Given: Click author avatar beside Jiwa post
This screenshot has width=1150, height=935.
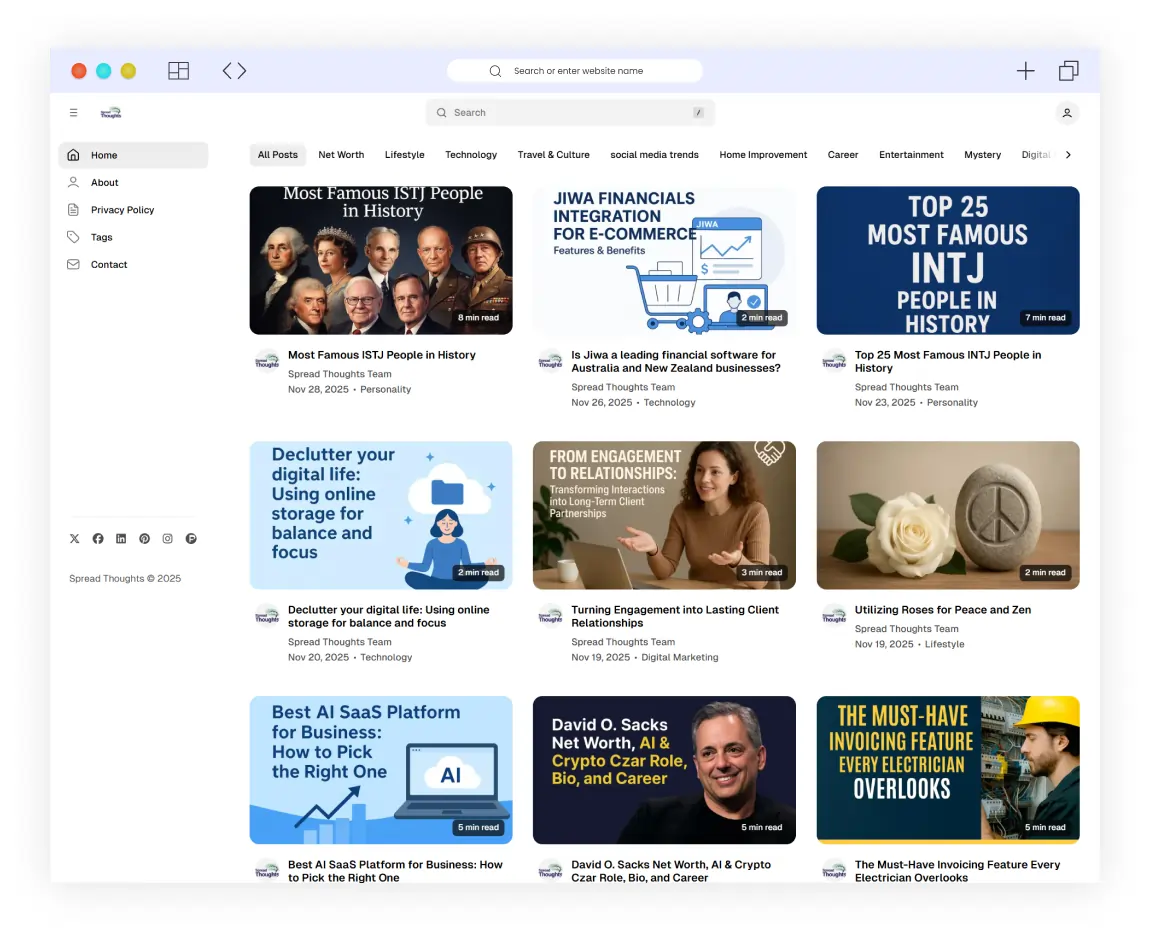Looking at the screenshot, I should tap(551, 361).
